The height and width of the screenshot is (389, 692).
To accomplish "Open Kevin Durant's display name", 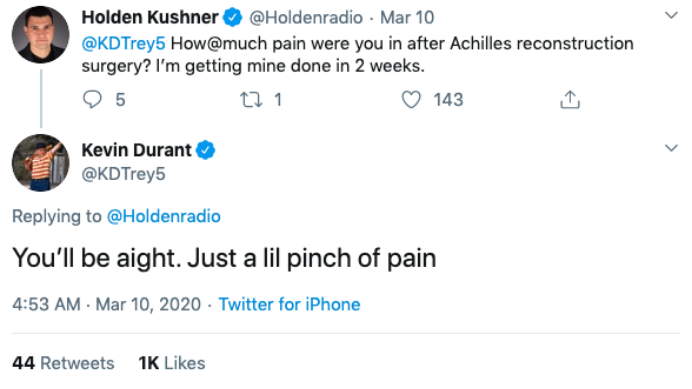I will click(137, 150).
